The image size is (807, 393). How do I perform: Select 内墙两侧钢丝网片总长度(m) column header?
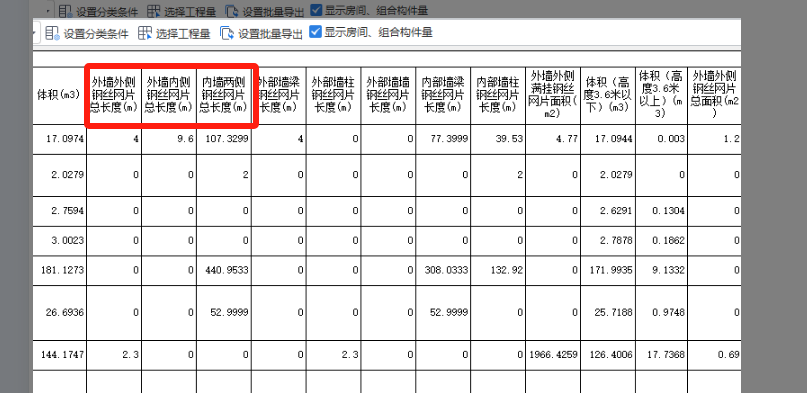(x=224, y=95)
